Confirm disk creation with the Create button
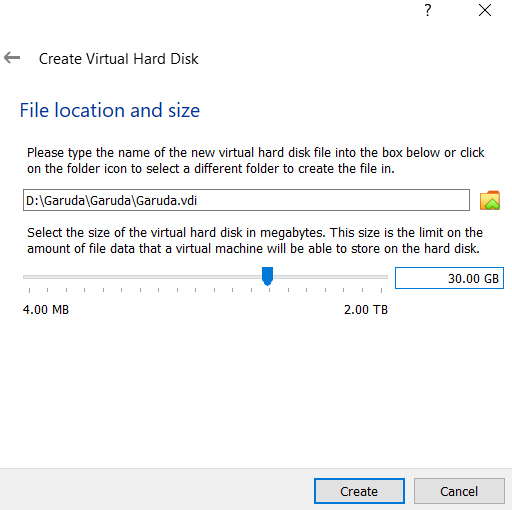This screenshot has height=510, width=512. 359,491
